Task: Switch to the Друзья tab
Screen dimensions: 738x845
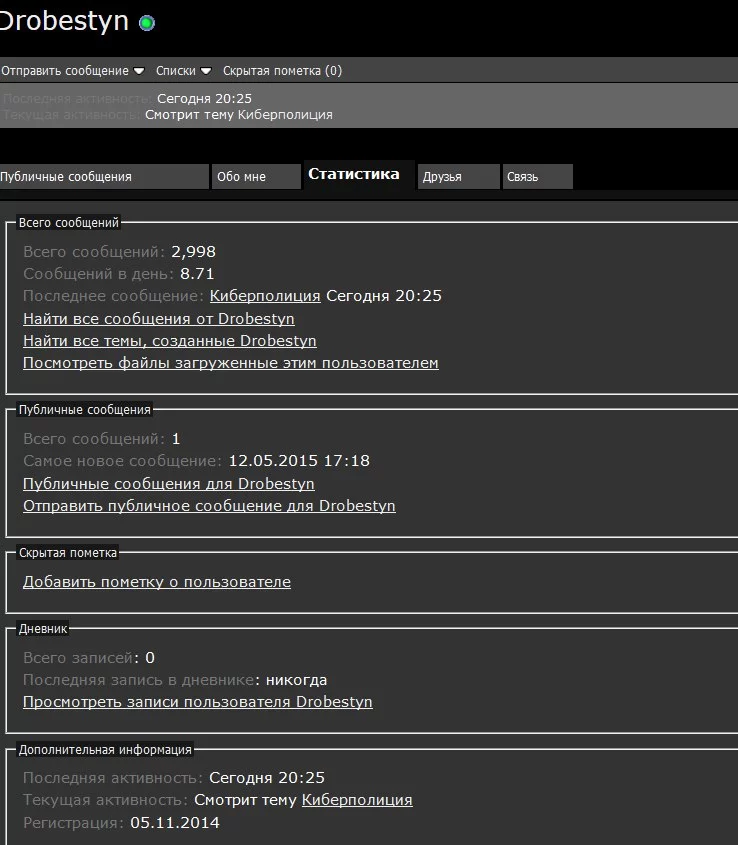Action: tap(457, 177)
